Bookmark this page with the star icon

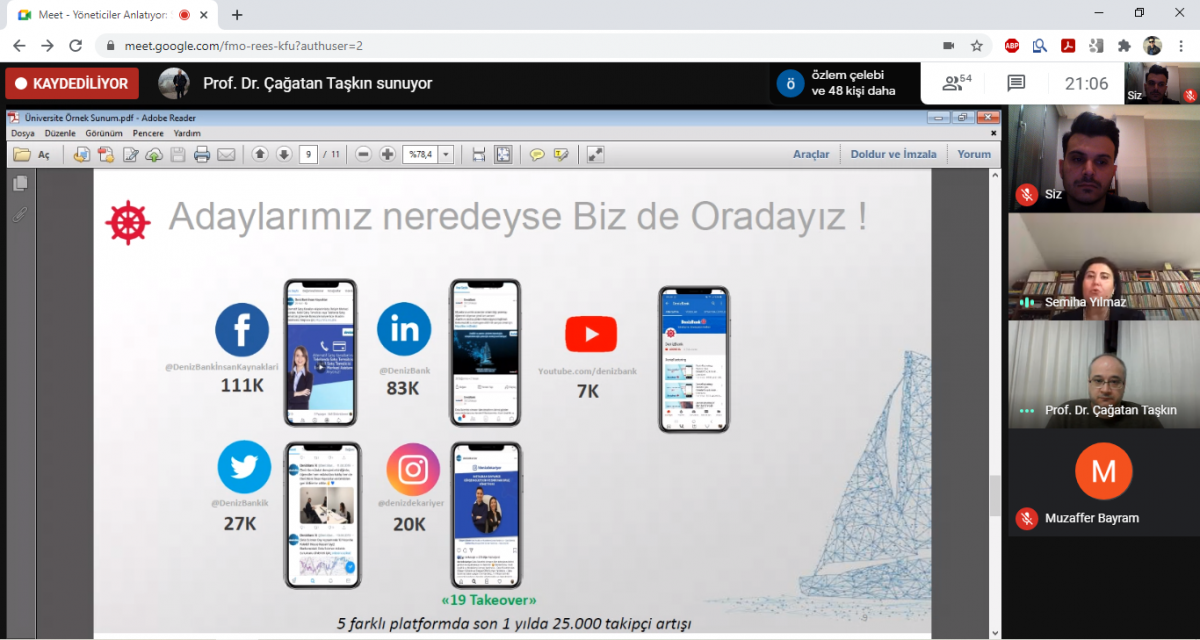[x=977, y=45]
